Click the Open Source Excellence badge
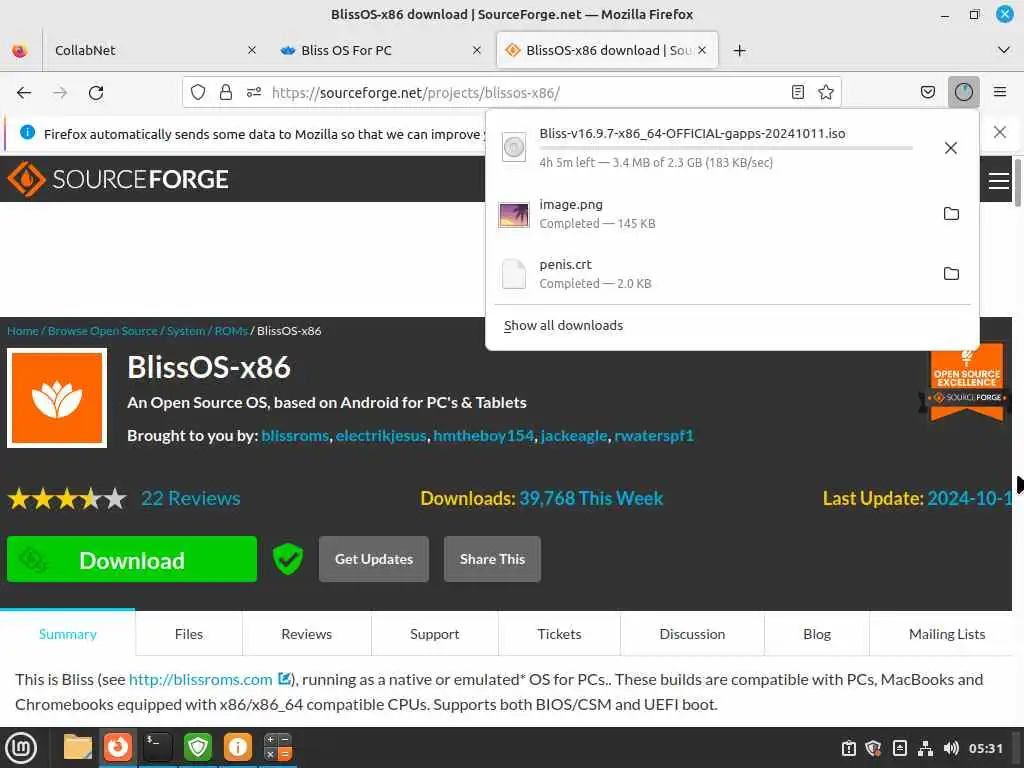 point(966,382)
